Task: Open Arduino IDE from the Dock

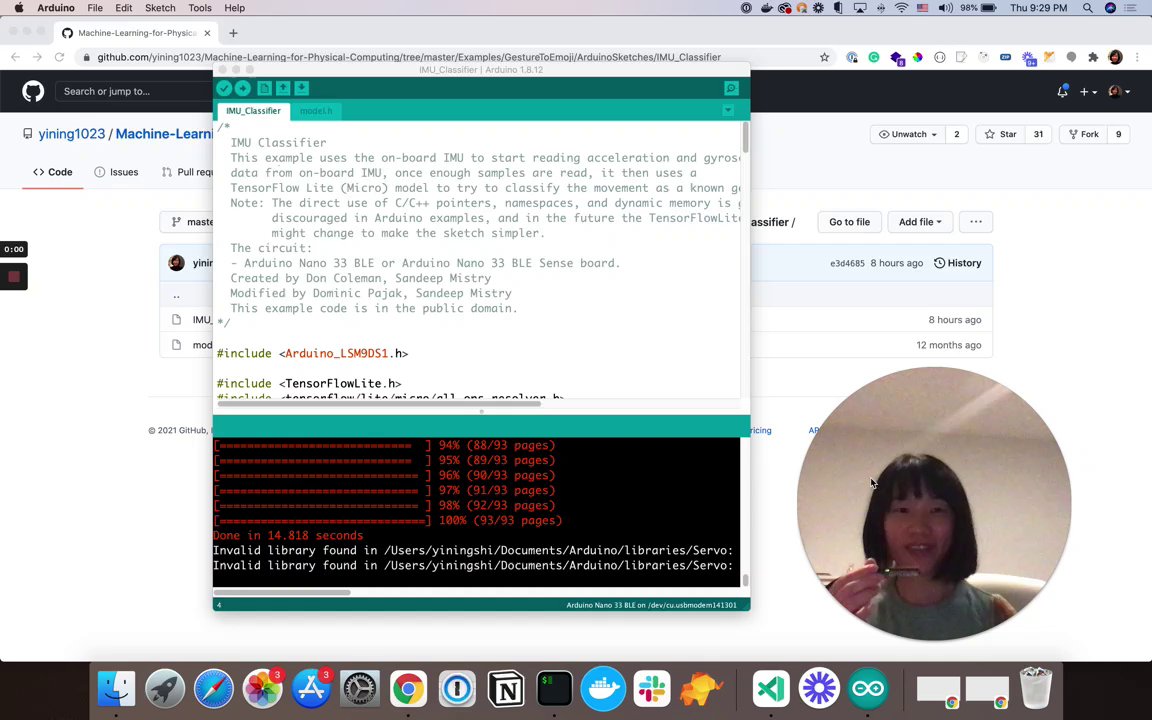Action: pos(868,688)
